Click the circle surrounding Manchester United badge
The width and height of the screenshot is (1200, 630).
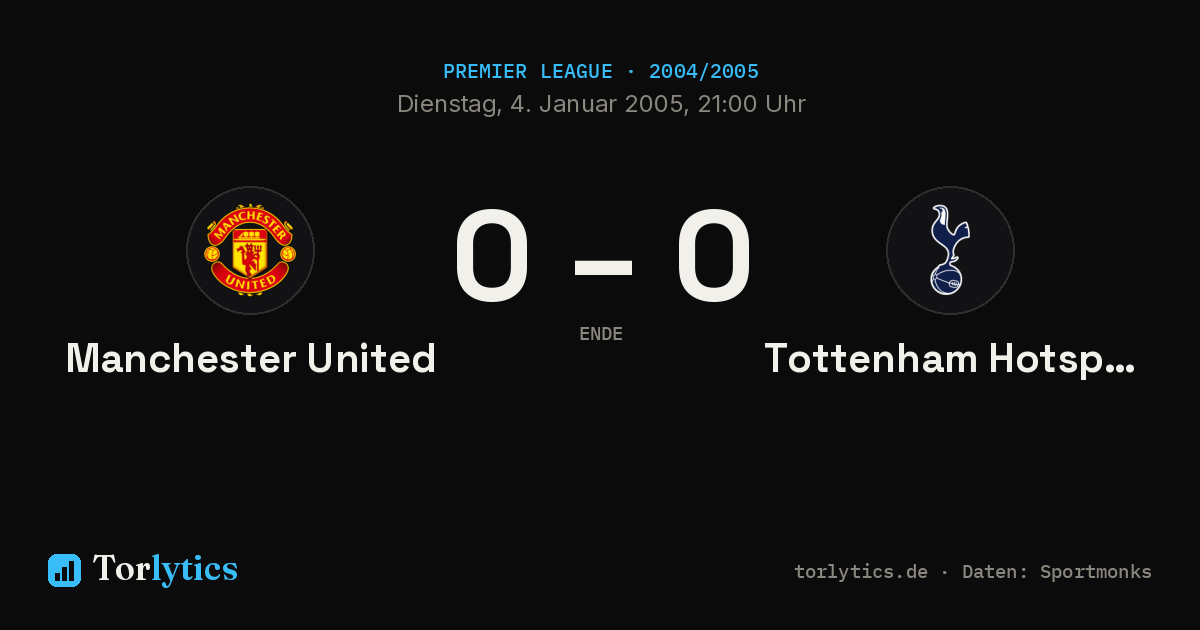point(250,250)
